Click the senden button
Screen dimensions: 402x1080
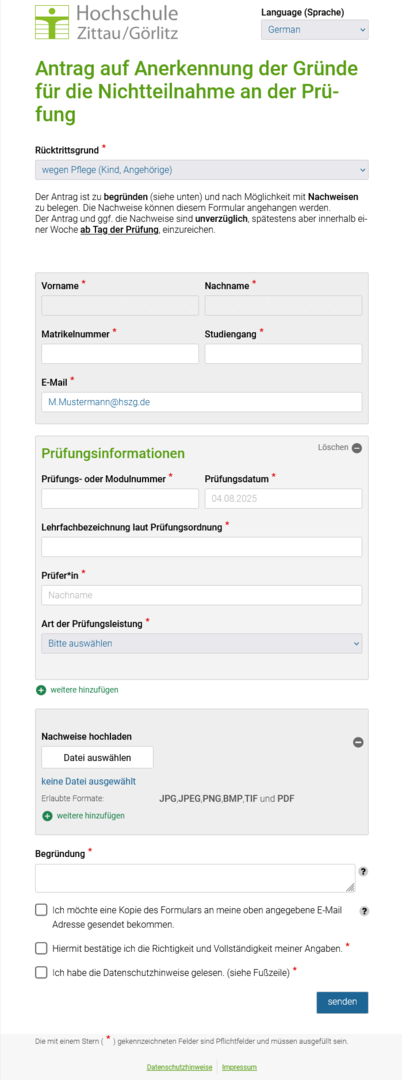pos(342,1002)
